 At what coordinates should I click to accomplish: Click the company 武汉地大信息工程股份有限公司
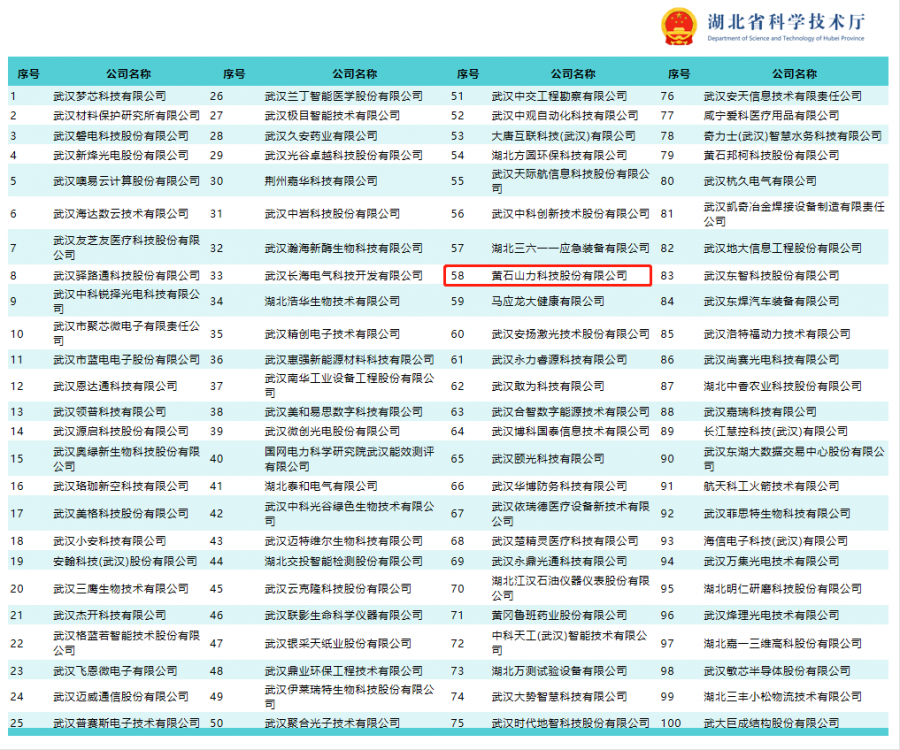click(x=783, y=248)
